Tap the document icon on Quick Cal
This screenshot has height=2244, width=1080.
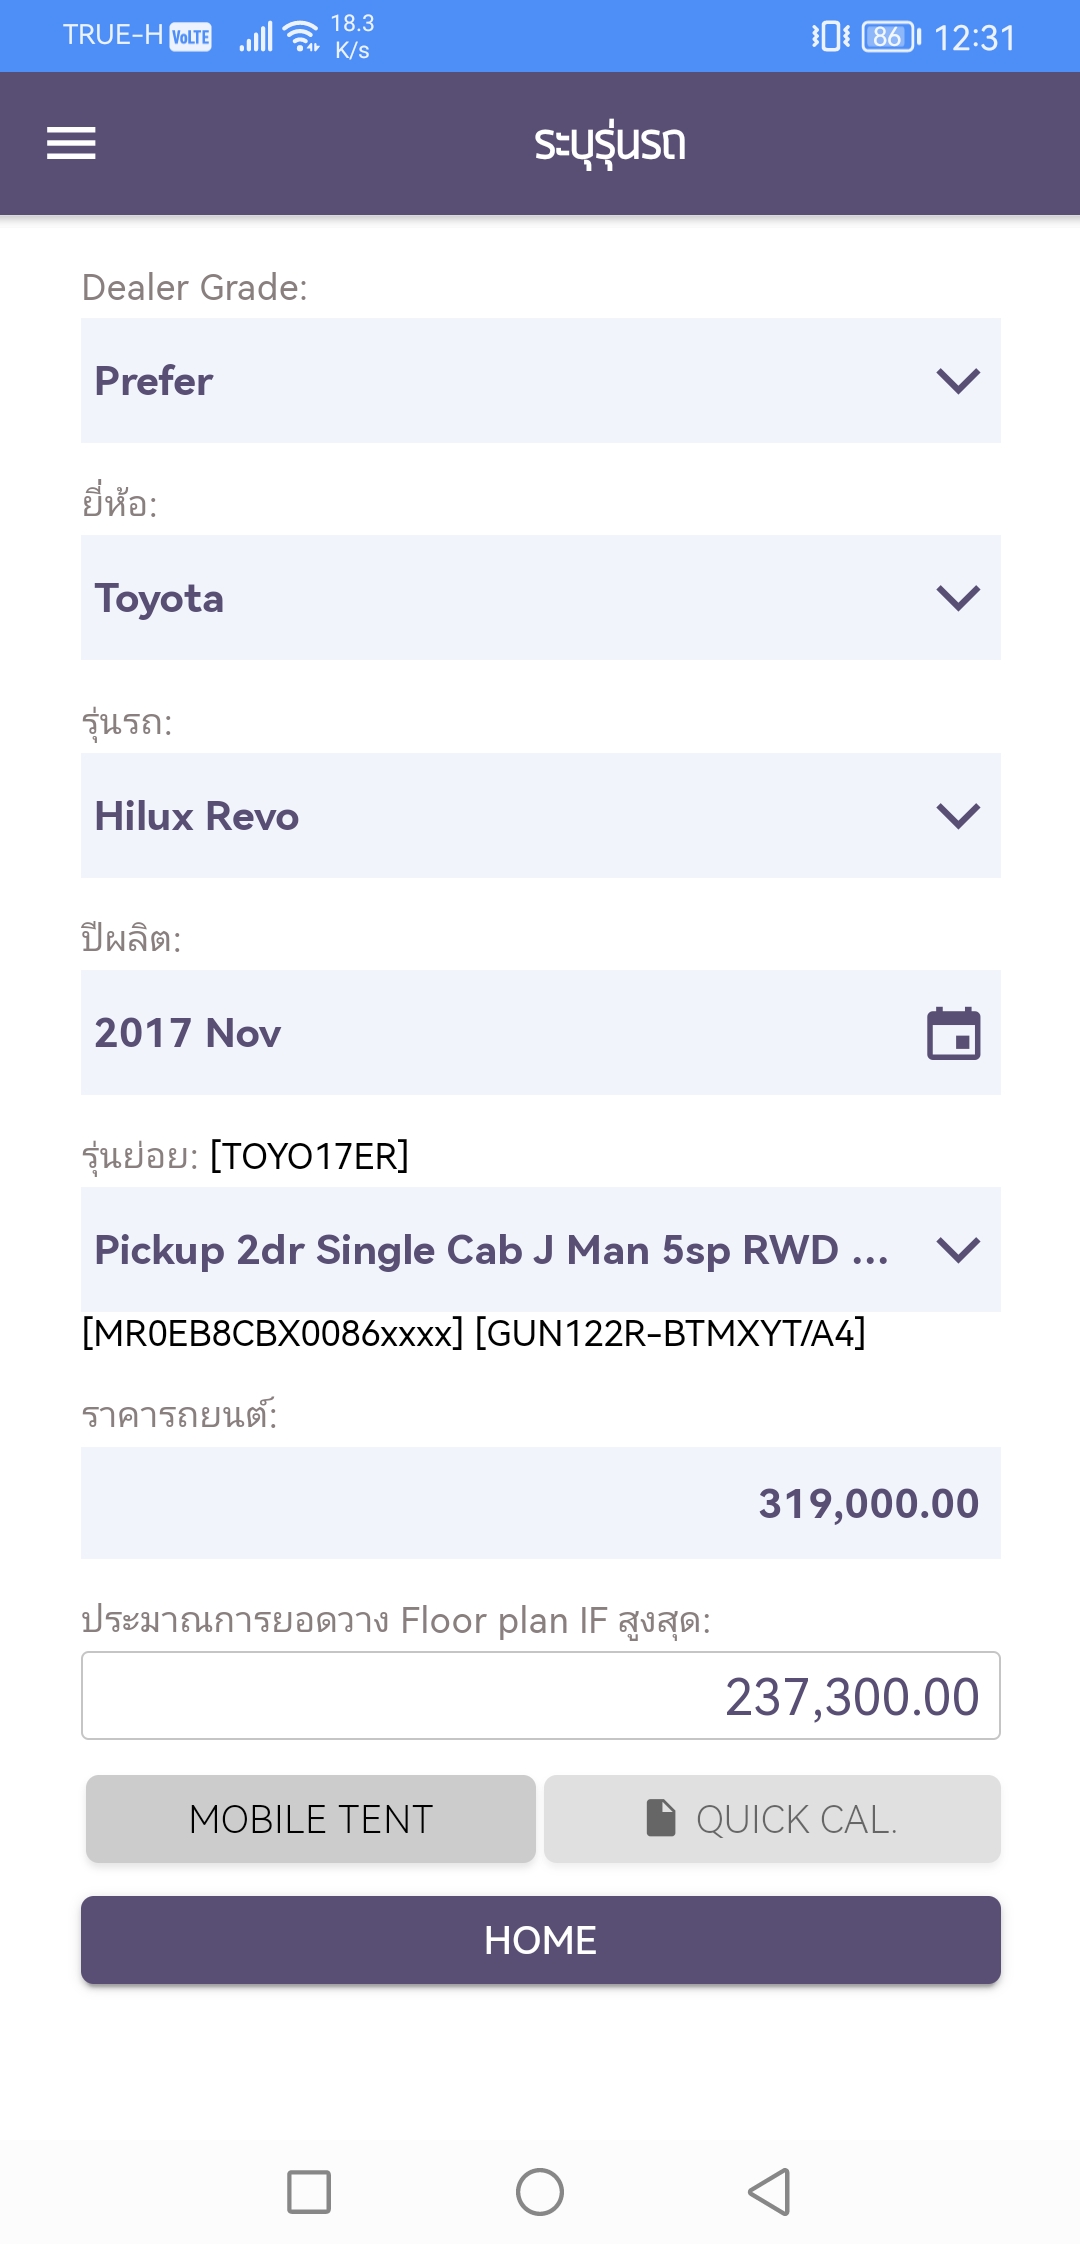click(x=661, y=1818)
